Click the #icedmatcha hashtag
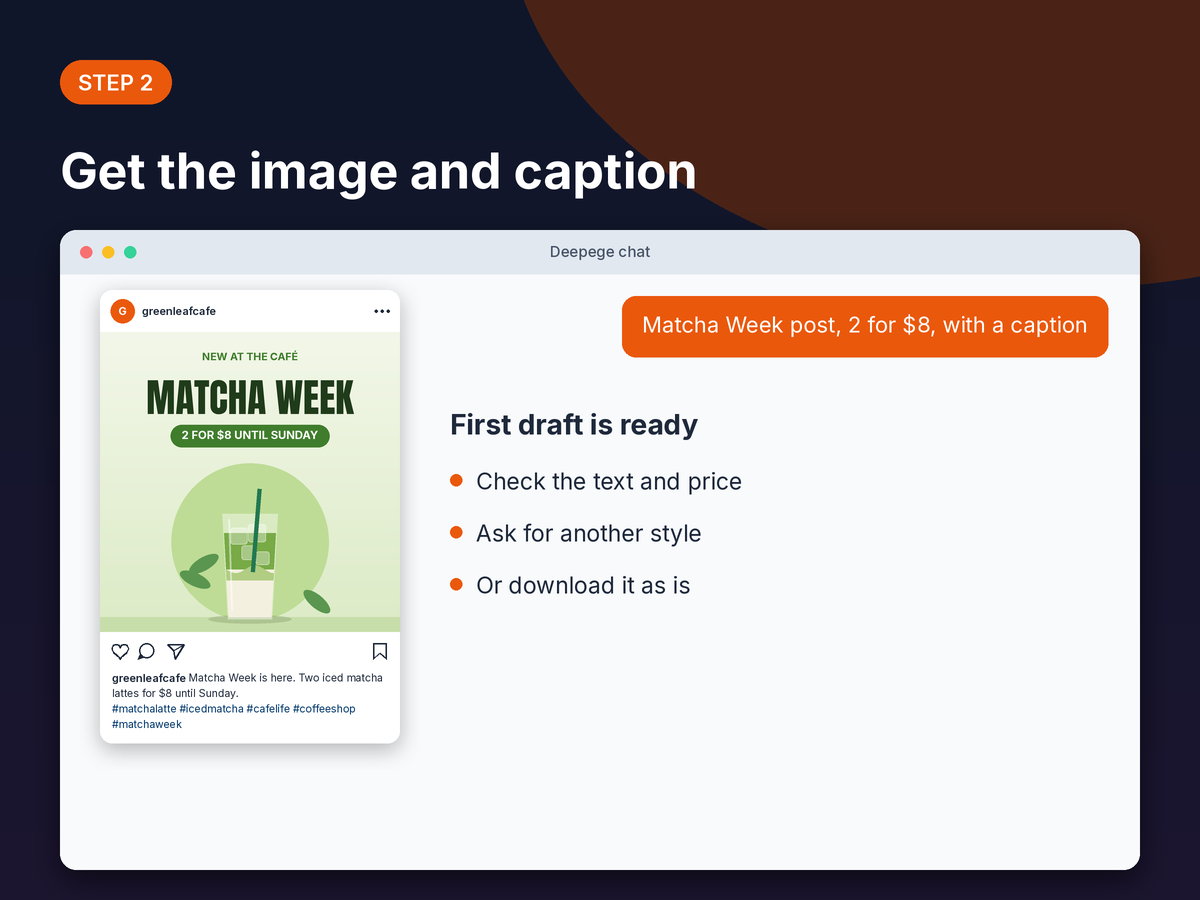The width and height of the screenshot is (1200, 900). [211, 709]
